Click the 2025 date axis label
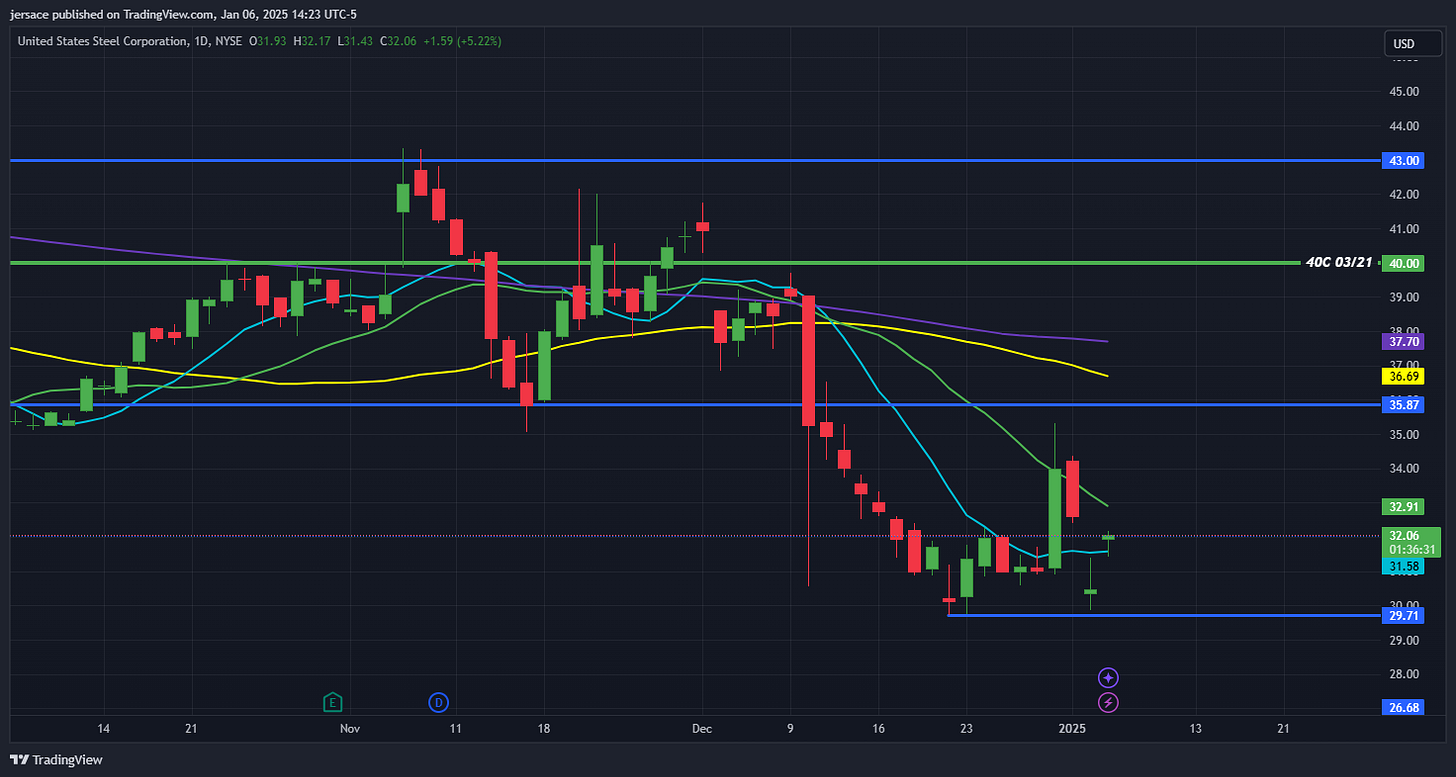Screen dimensions: 1456x777 (x=1071, y=729)
